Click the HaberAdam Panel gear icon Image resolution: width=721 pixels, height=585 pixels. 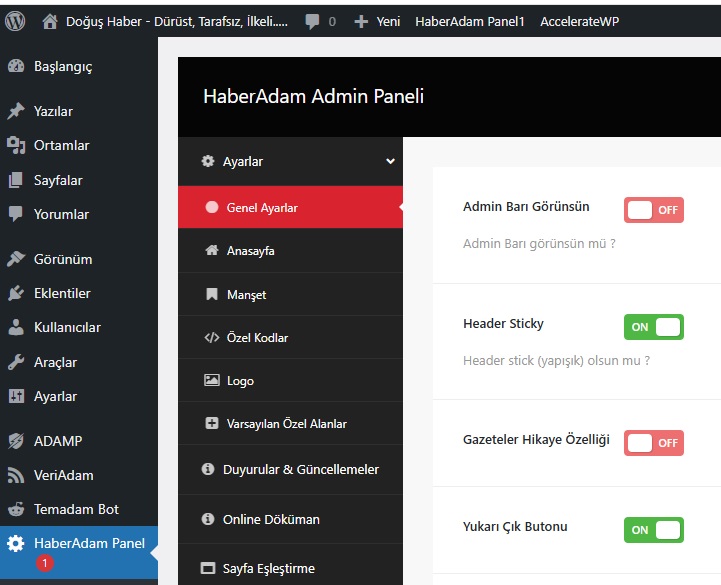[x=16, y=544]
